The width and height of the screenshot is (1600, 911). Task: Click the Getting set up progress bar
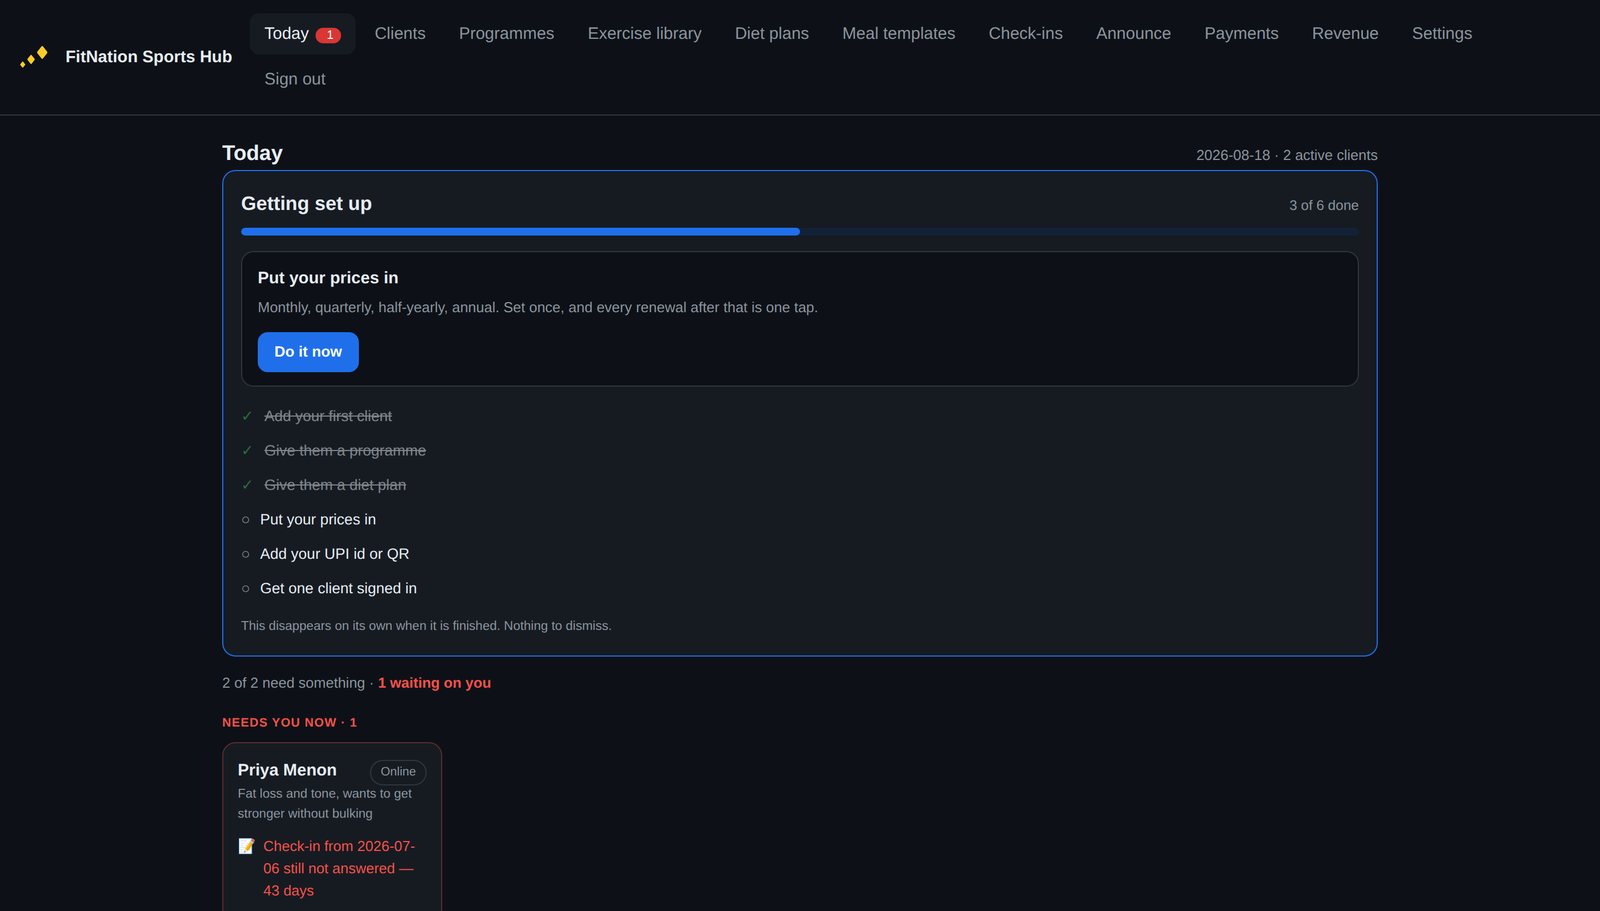tap(800, 232)
